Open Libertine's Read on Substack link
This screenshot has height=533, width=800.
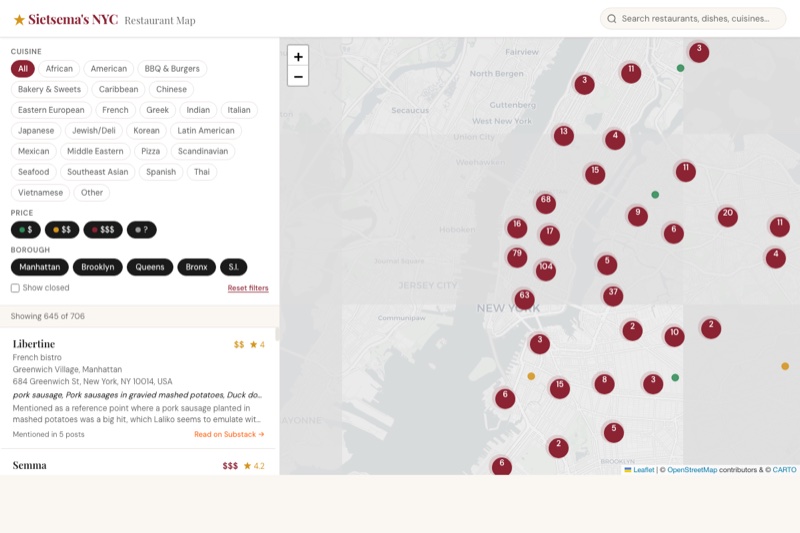pyautogui.click(x=229, y=434)
